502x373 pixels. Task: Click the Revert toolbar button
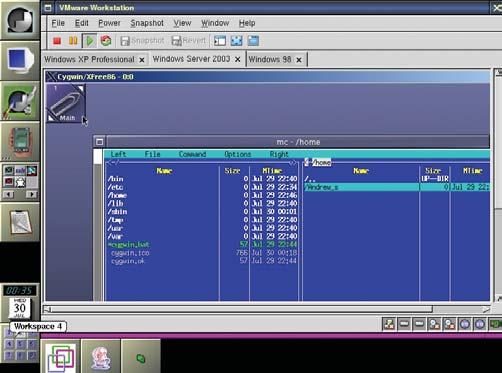pos(189,41)
